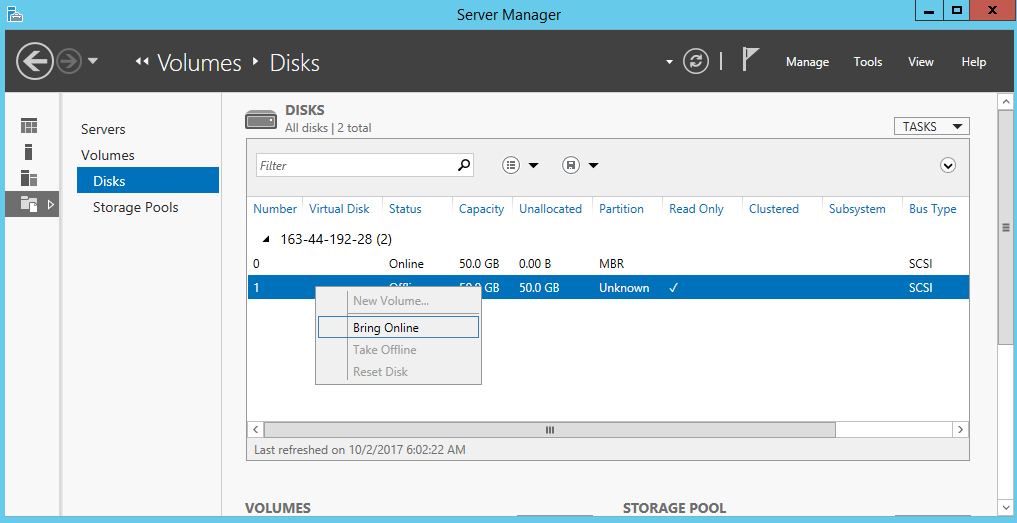Click the refresh icon in header

pos(696,62)
